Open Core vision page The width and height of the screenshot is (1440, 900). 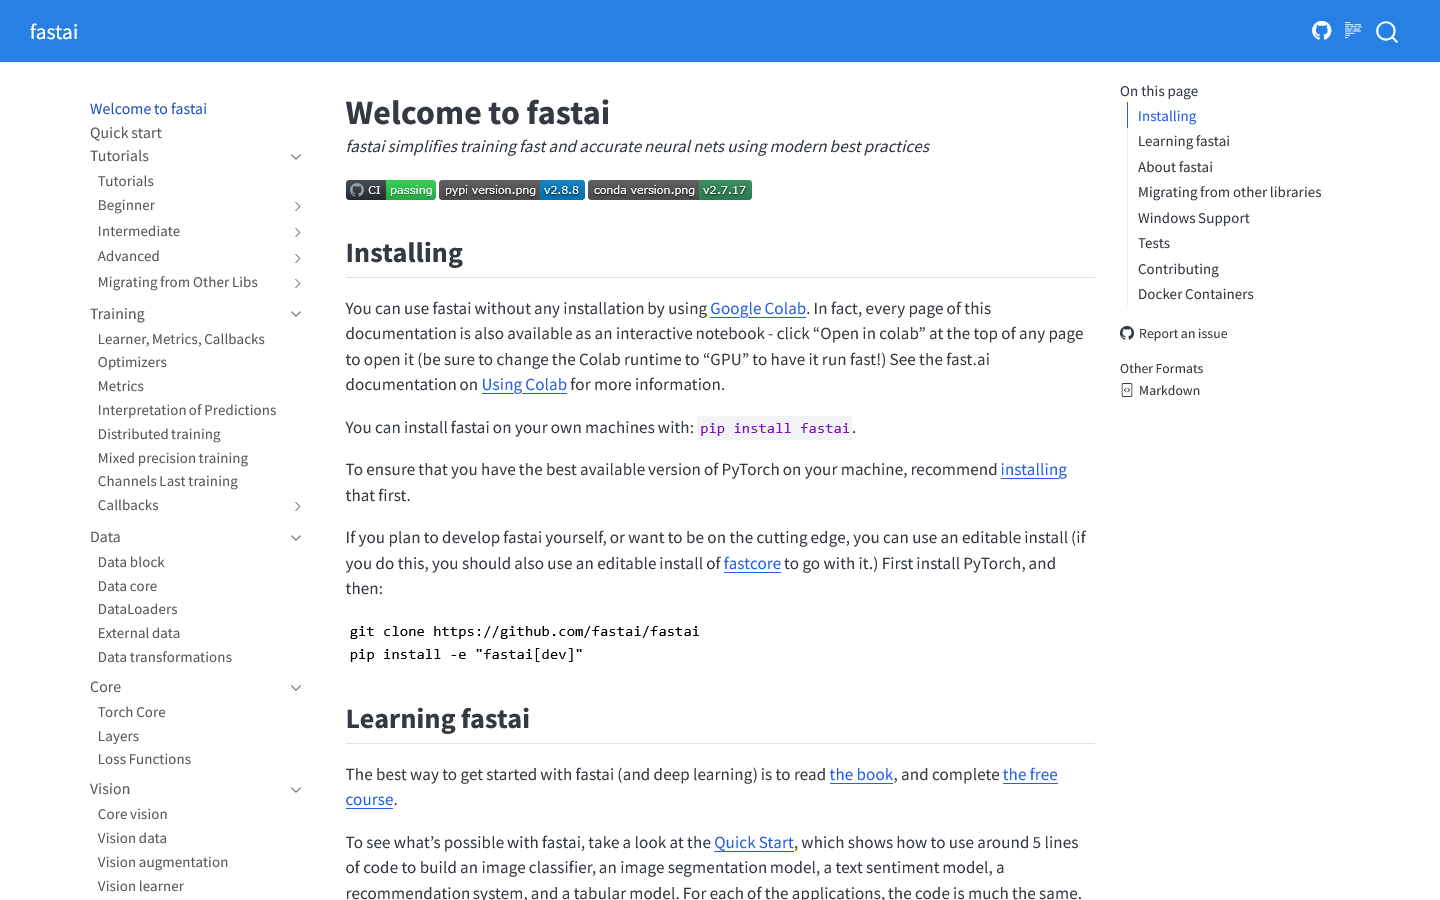point(133,814)
